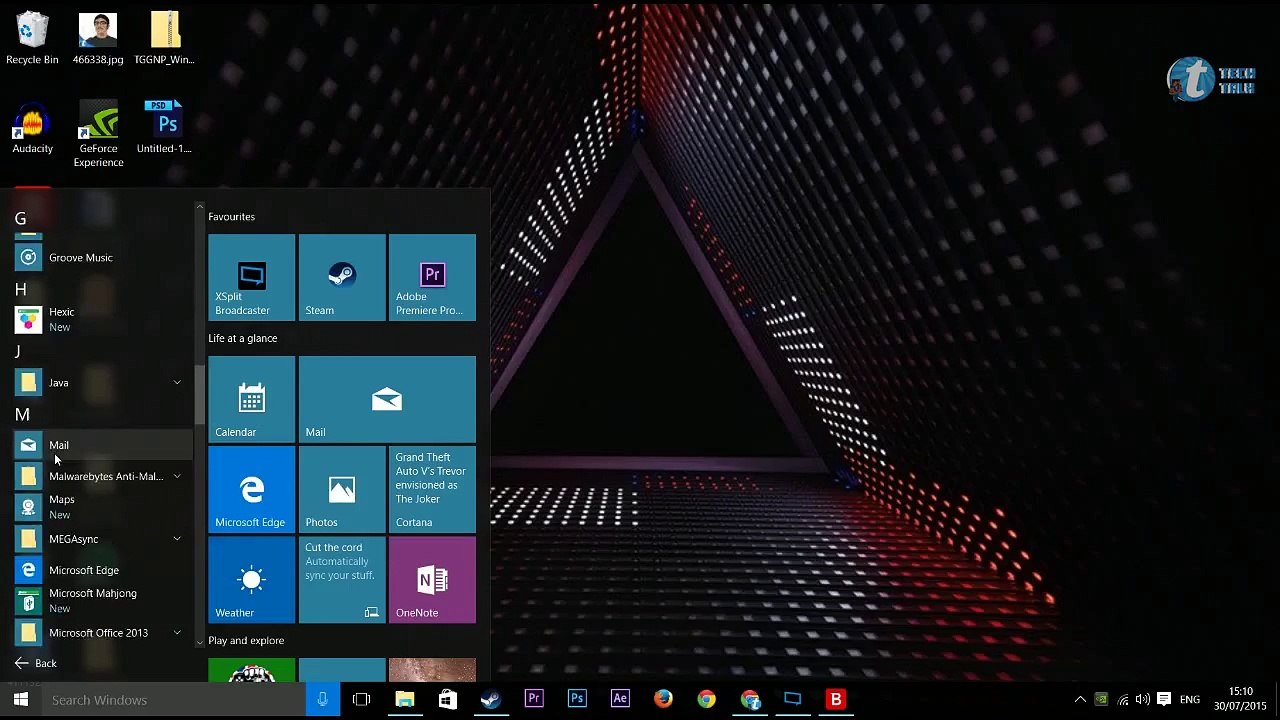Open the Steam tile in Favourites
Image resolution: width=1280 pixels, height=720 pixels.
342,277
